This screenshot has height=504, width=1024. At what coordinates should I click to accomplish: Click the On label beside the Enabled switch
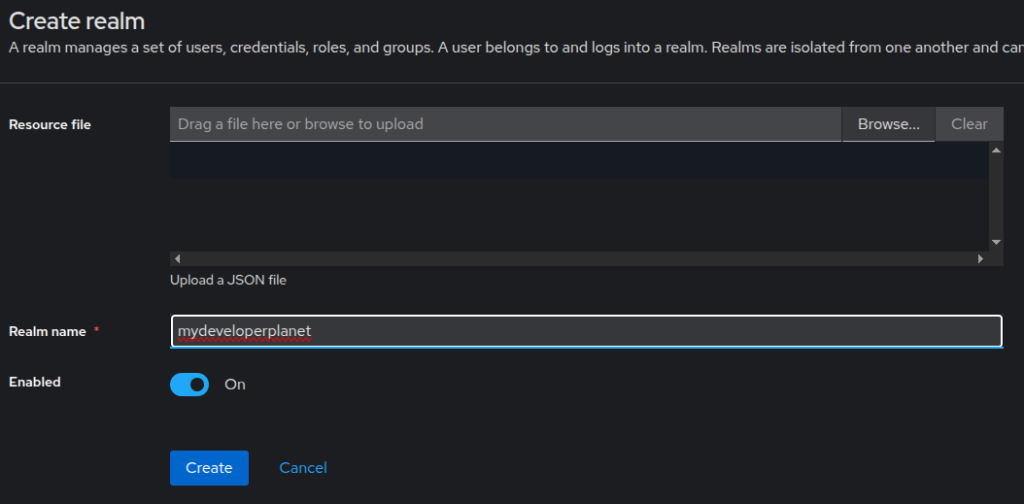click(x=235, y=385)
